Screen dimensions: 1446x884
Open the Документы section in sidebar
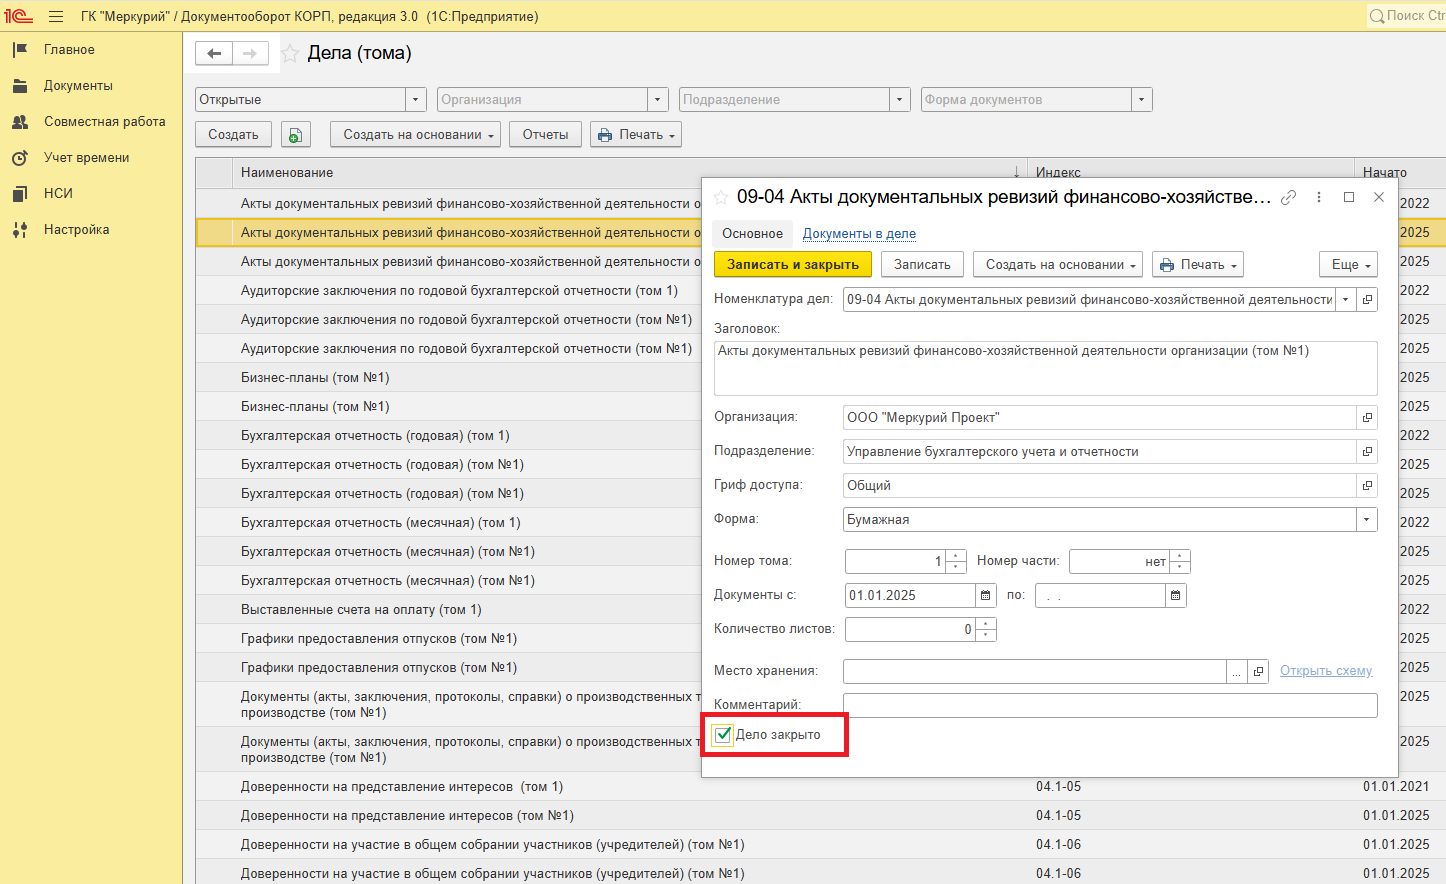(78, 86)
